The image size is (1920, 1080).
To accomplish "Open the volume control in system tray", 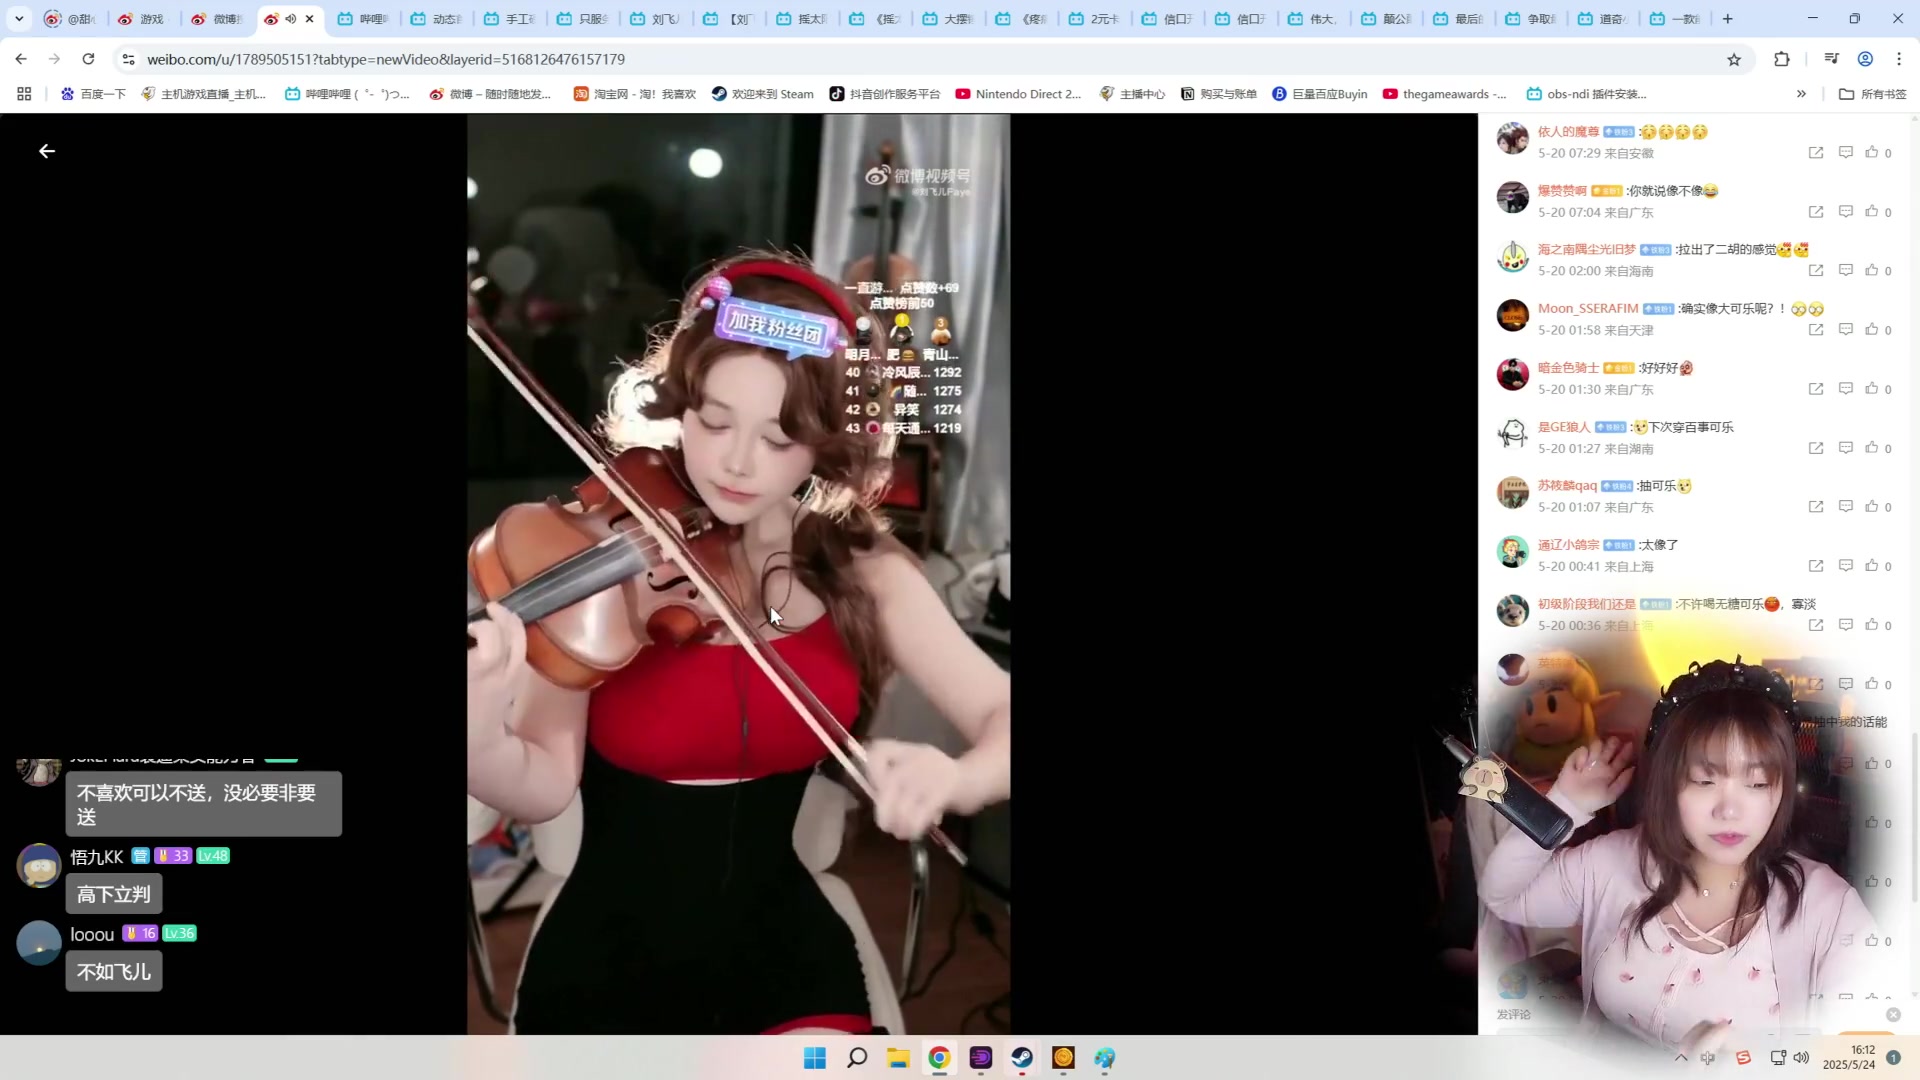I will pos(1801,1058).
